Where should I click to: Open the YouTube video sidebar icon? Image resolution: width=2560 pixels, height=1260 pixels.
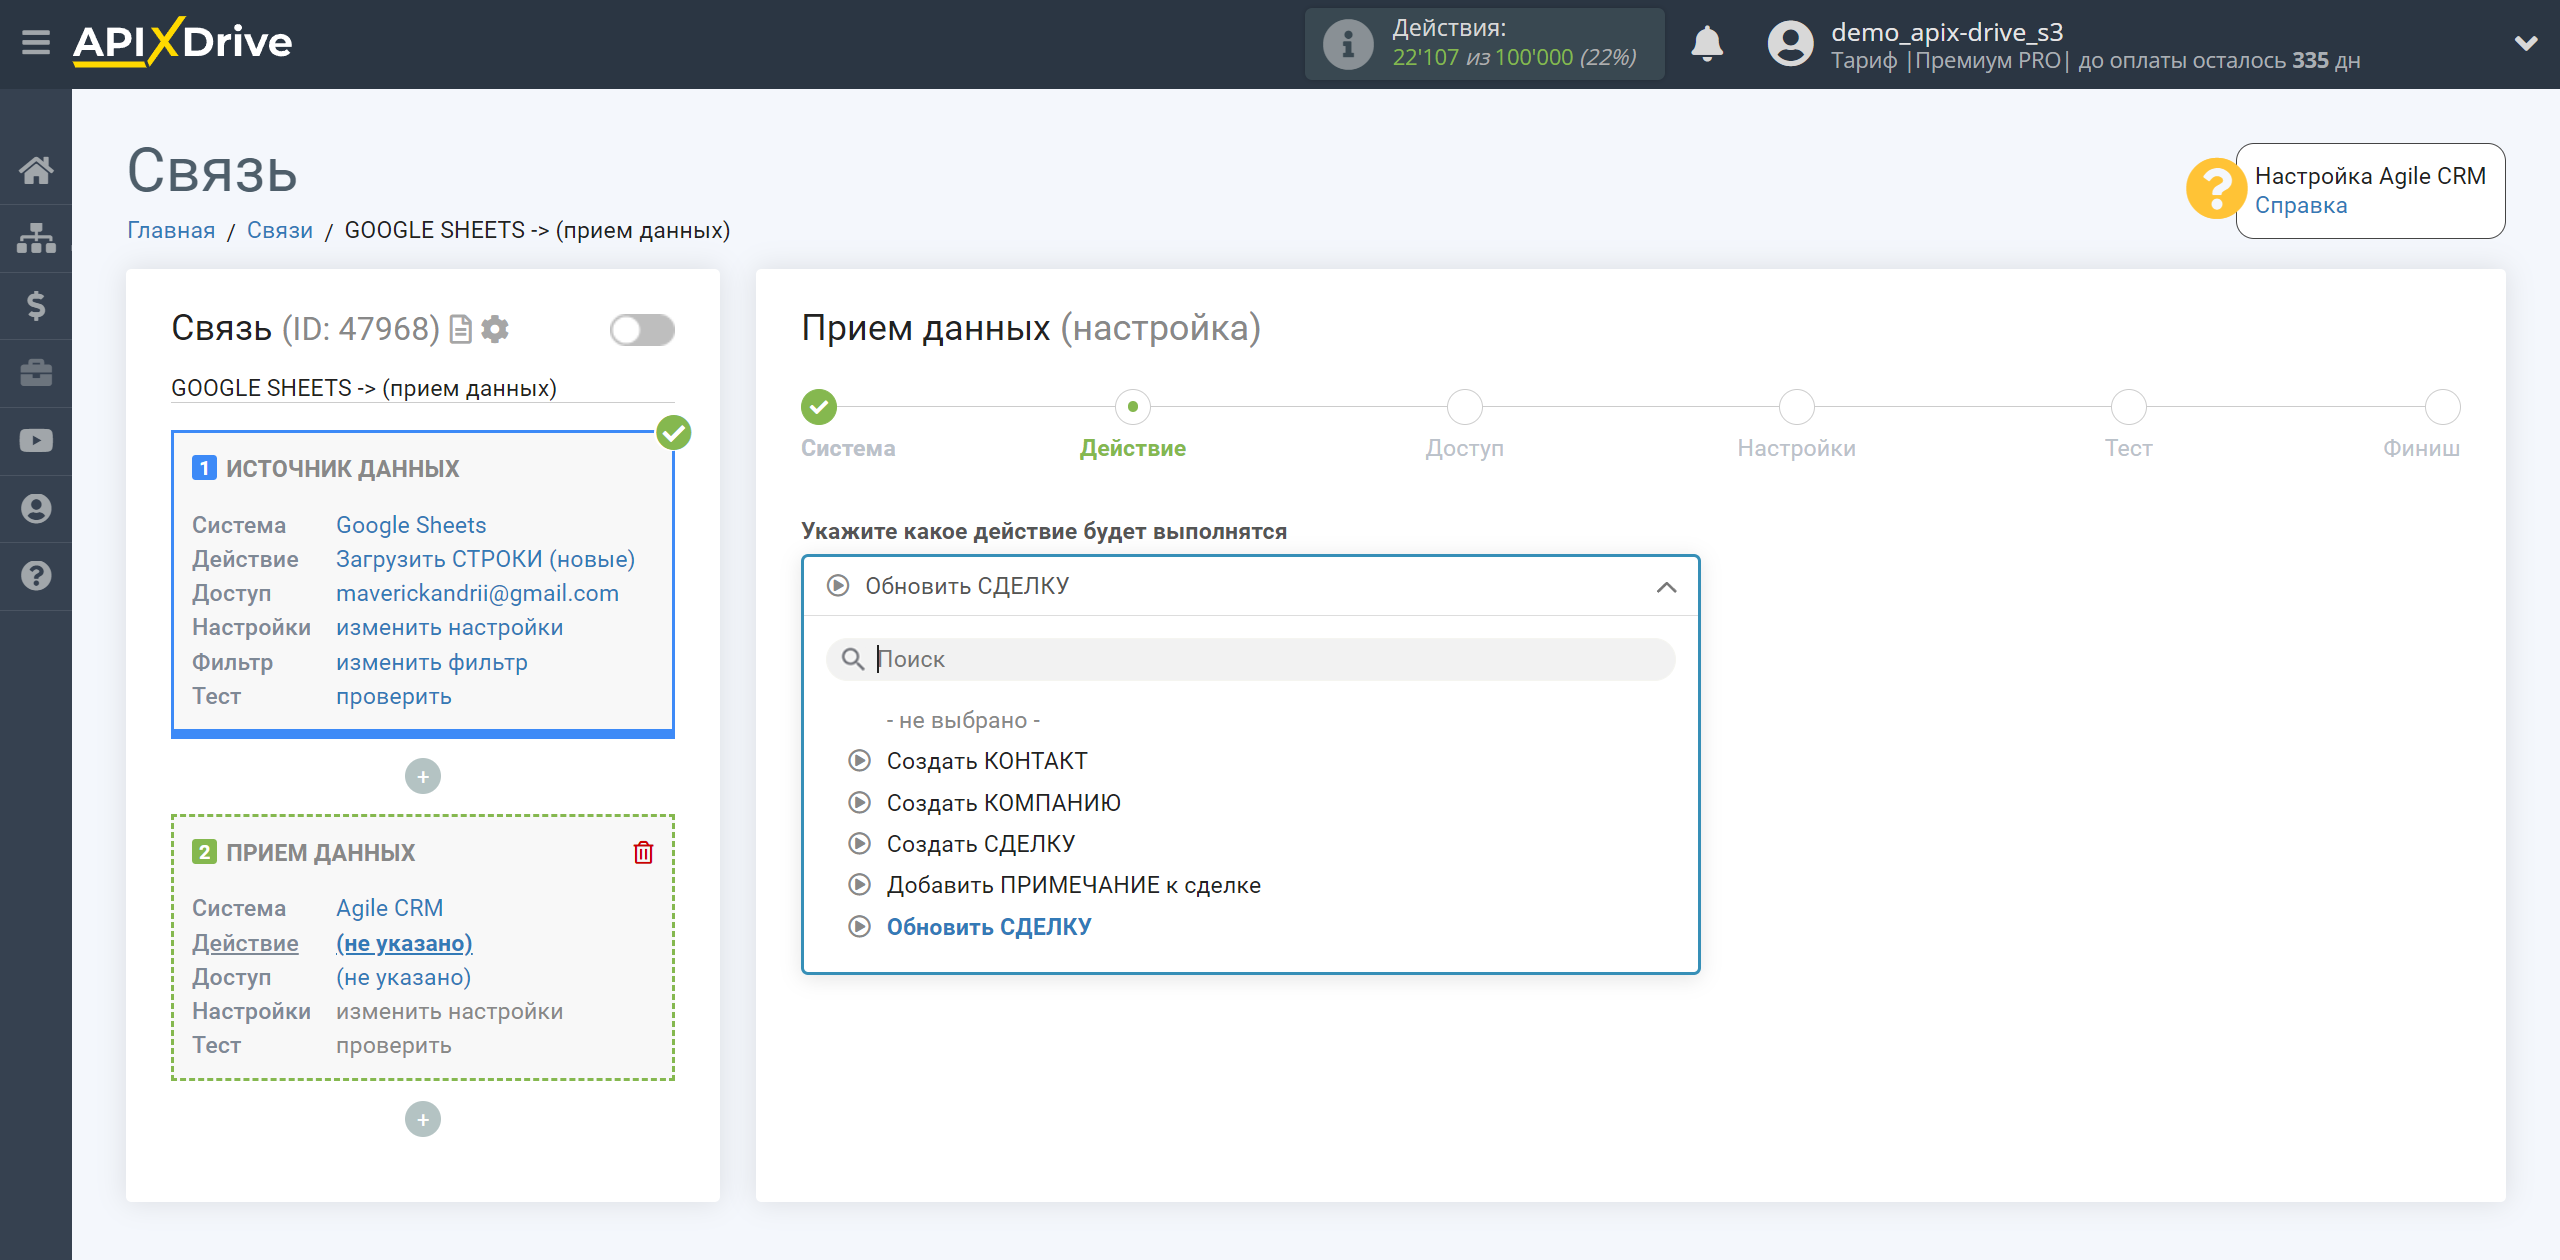click(x=36, y=441)
